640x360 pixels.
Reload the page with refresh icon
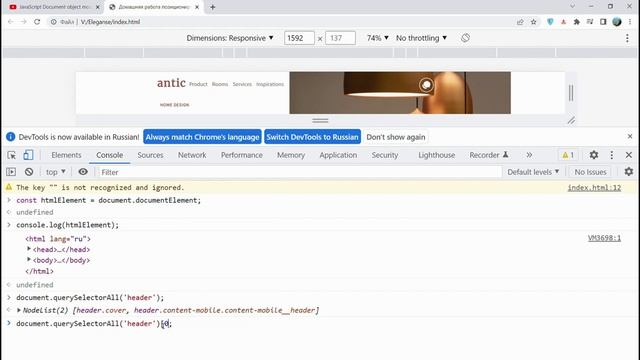point(37,22)
